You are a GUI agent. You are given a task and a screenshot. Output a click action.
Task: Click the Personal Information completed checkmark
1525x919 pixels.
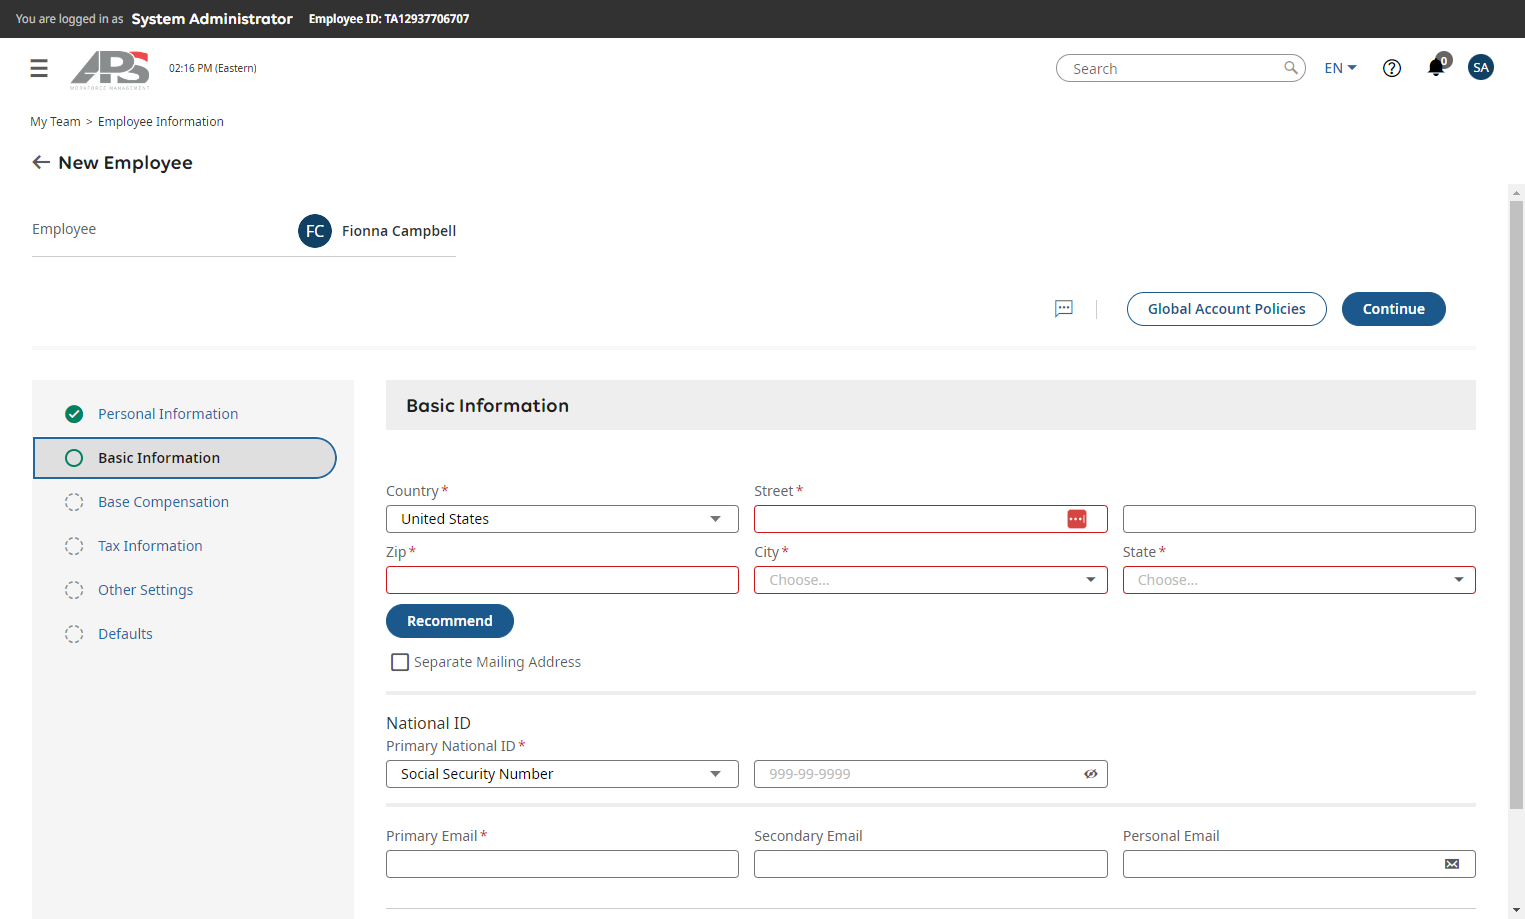(x=74, y=414)
